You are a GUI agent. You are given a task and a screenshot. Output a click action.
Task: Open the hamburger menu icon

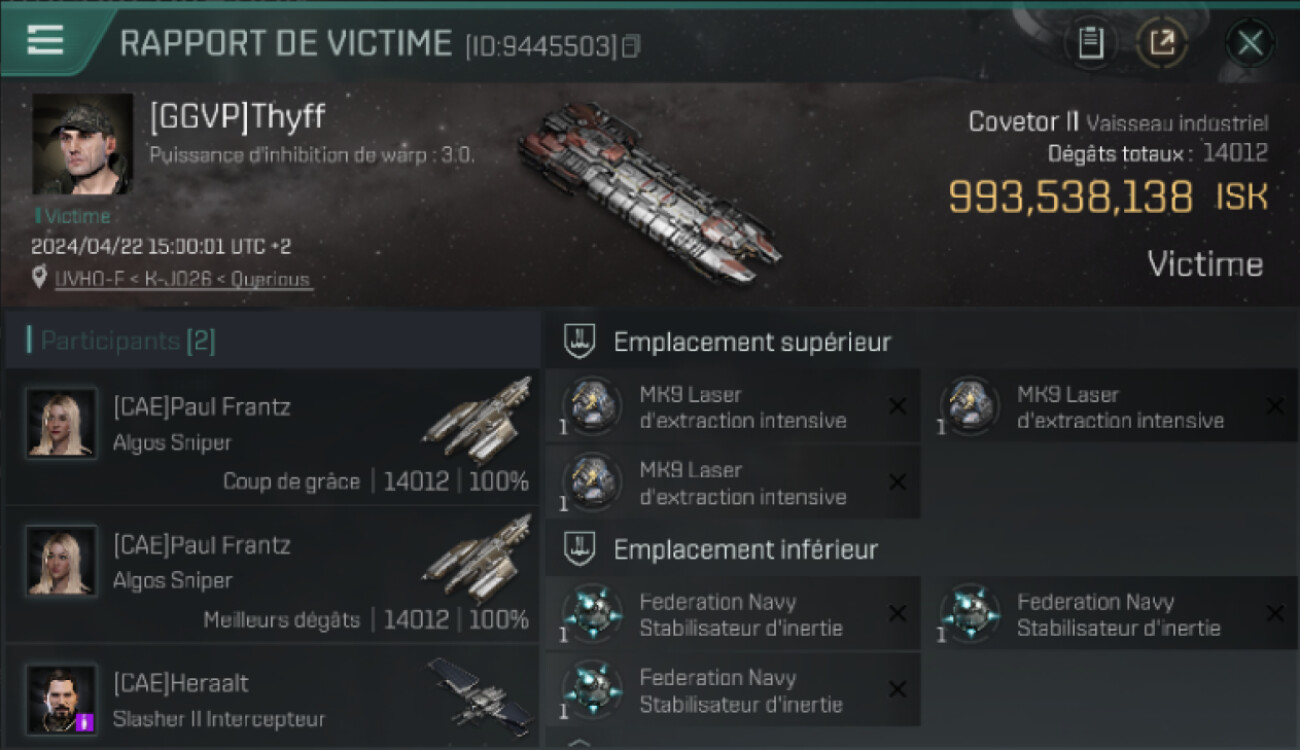[45, 40]
